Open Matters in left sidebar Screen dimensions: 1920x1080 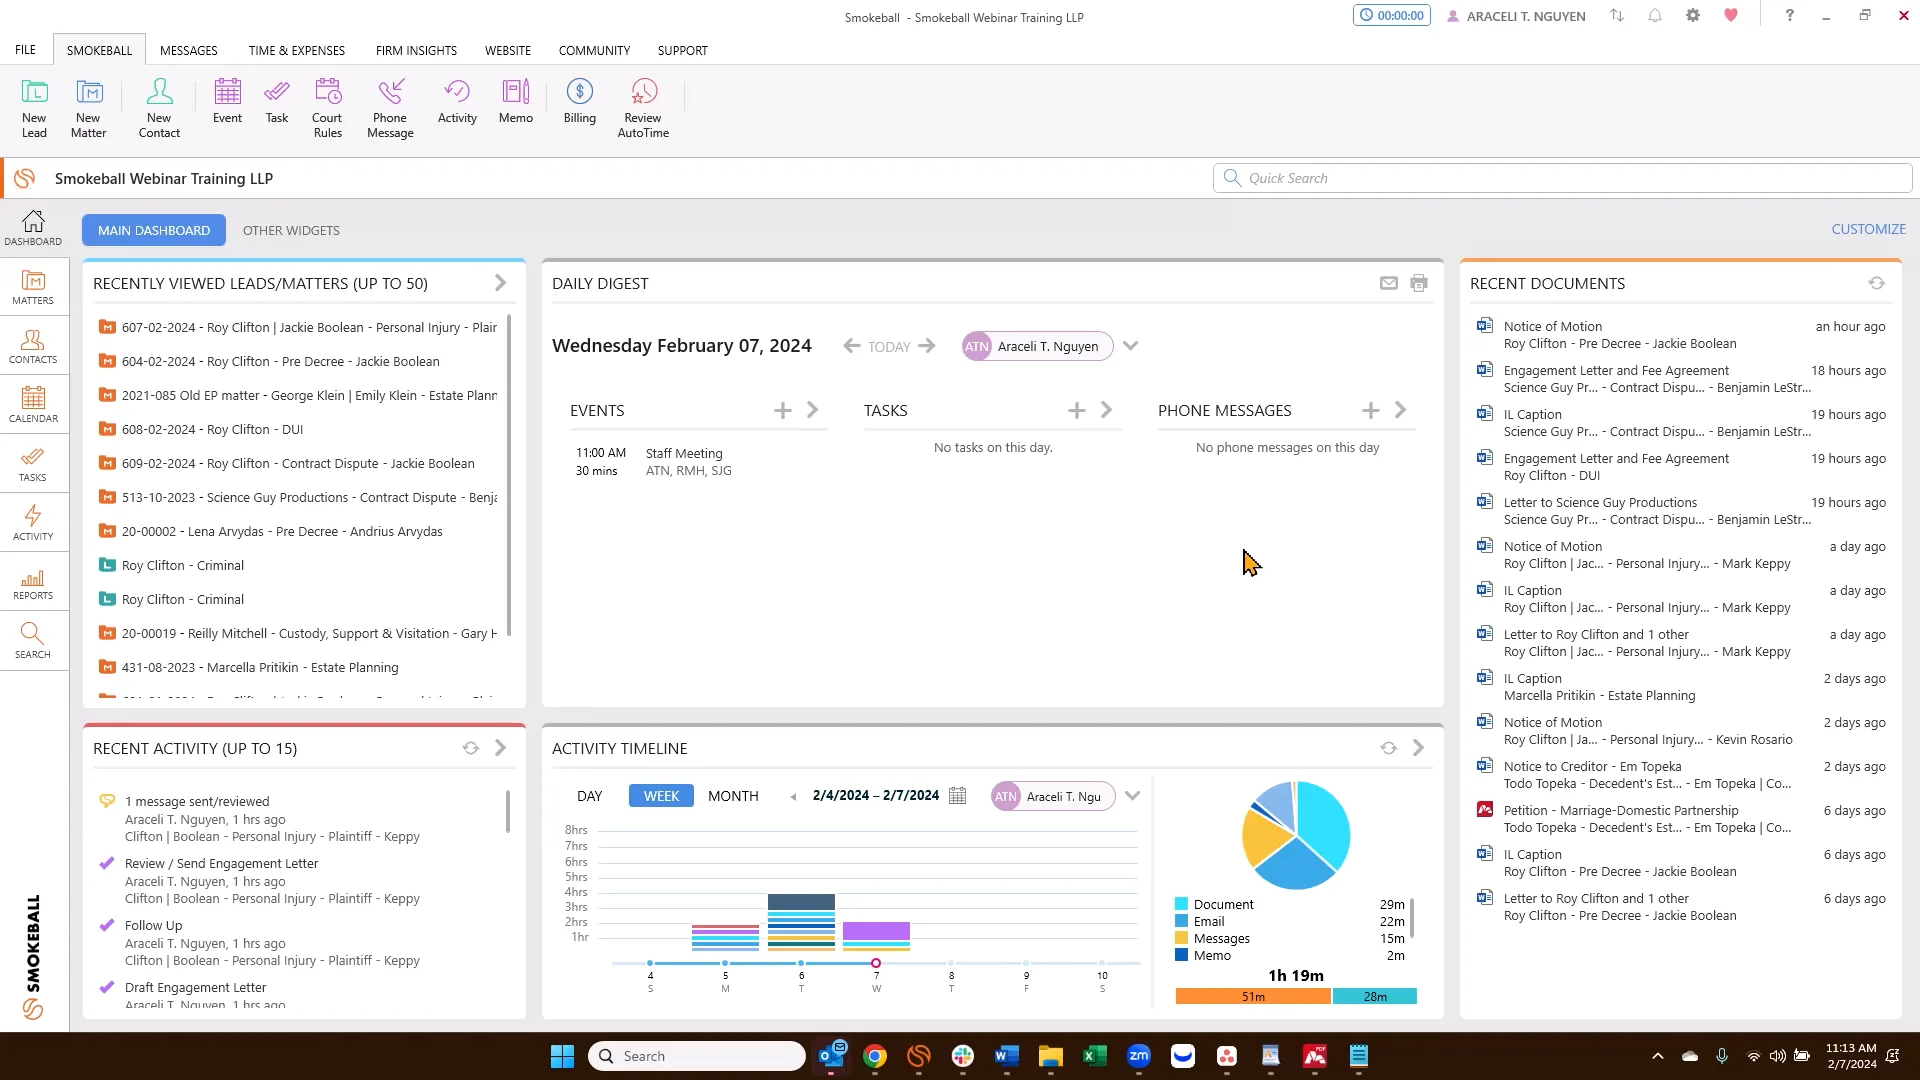click(x=33, y=288)
